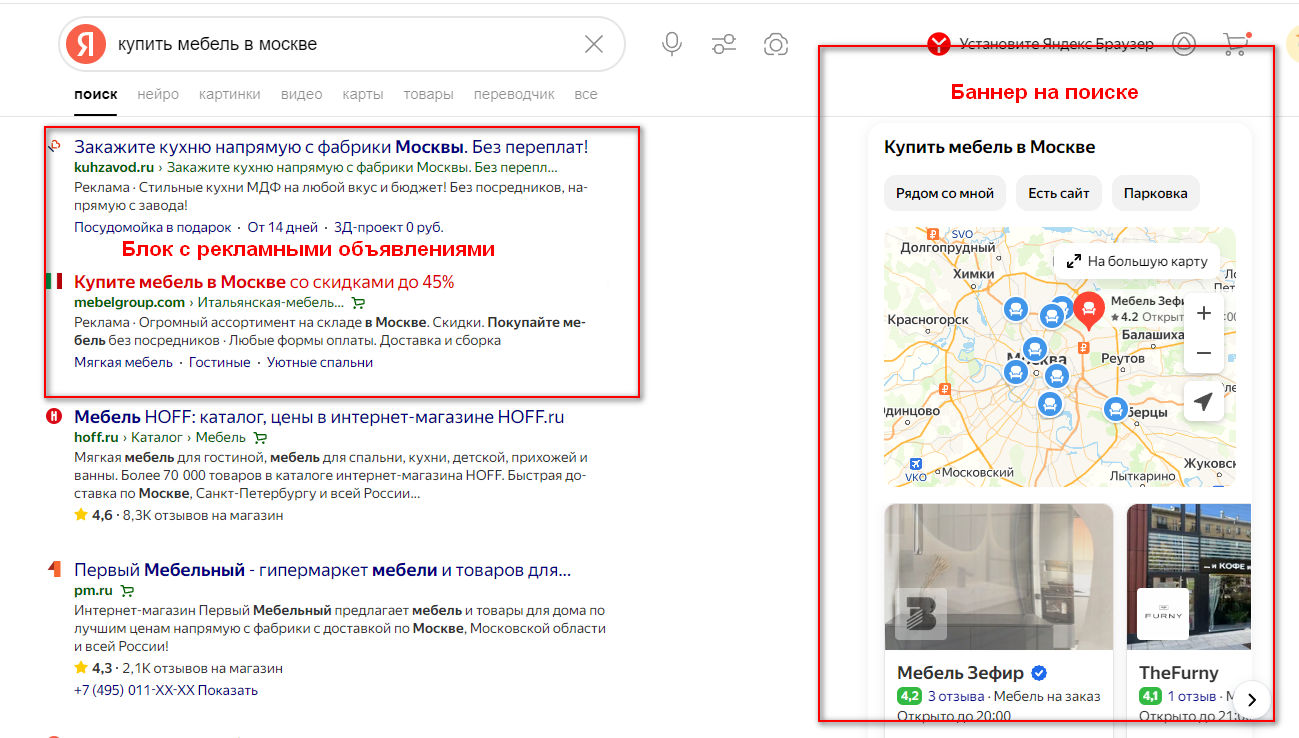Open Закажите кухню напрямую с фабрики ad
Viewport: 1299px width, 738px height.
(331, 146)
